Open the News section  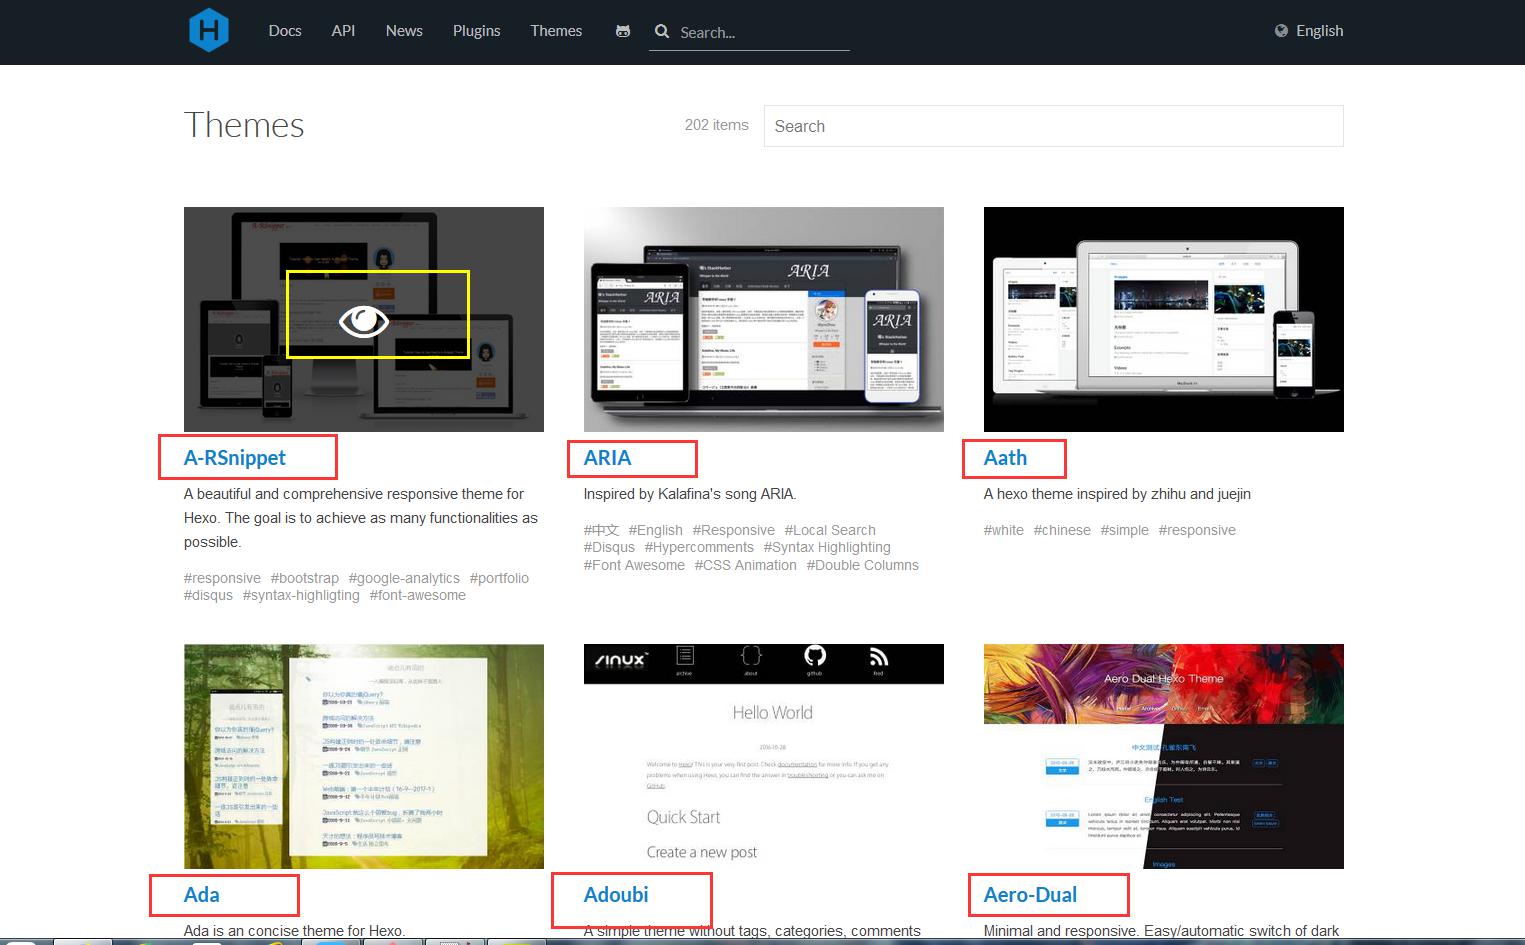tap(404, 31)
